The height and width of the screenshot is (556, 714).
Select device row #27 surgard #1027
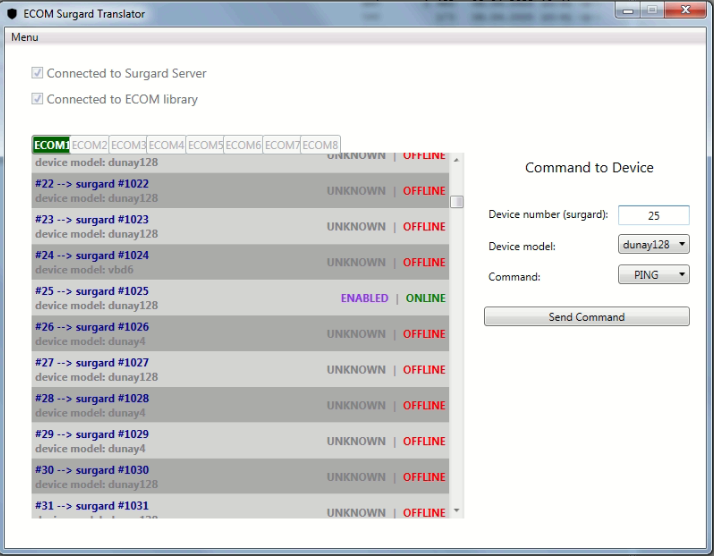tap(240, 369)
